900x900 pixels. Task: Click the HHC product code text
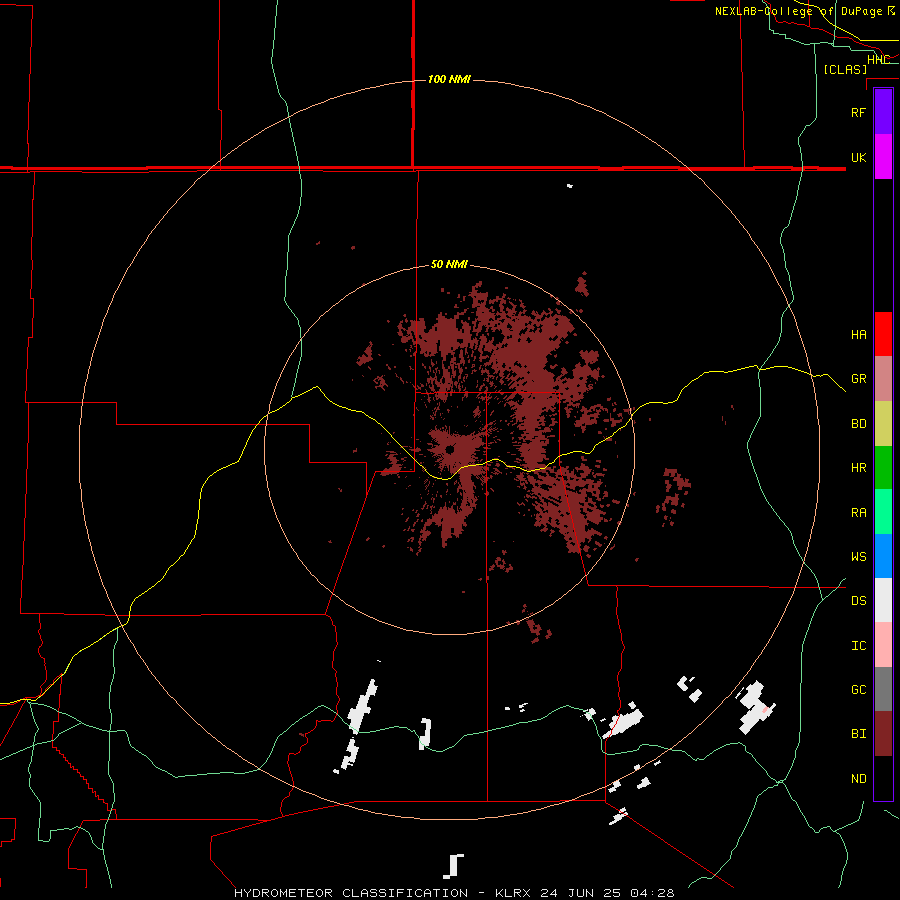click(x=878, y=60)
